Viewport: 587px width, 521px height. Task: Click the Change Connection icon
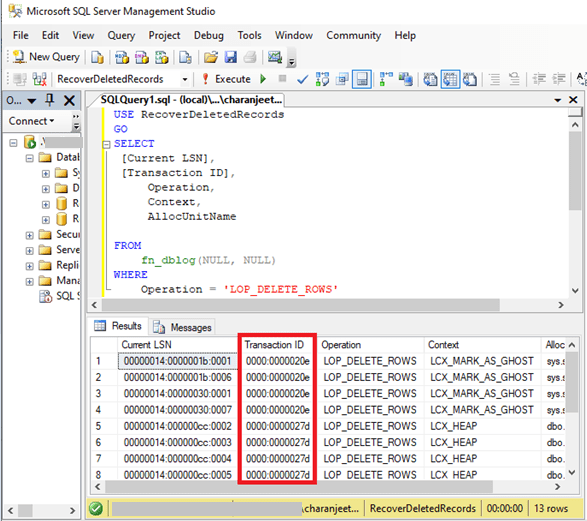point(39,79)
